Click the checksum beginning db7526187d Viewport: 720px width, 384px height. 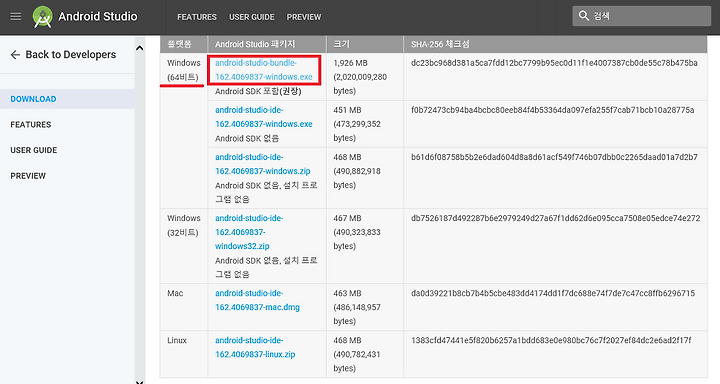point(556,218)
